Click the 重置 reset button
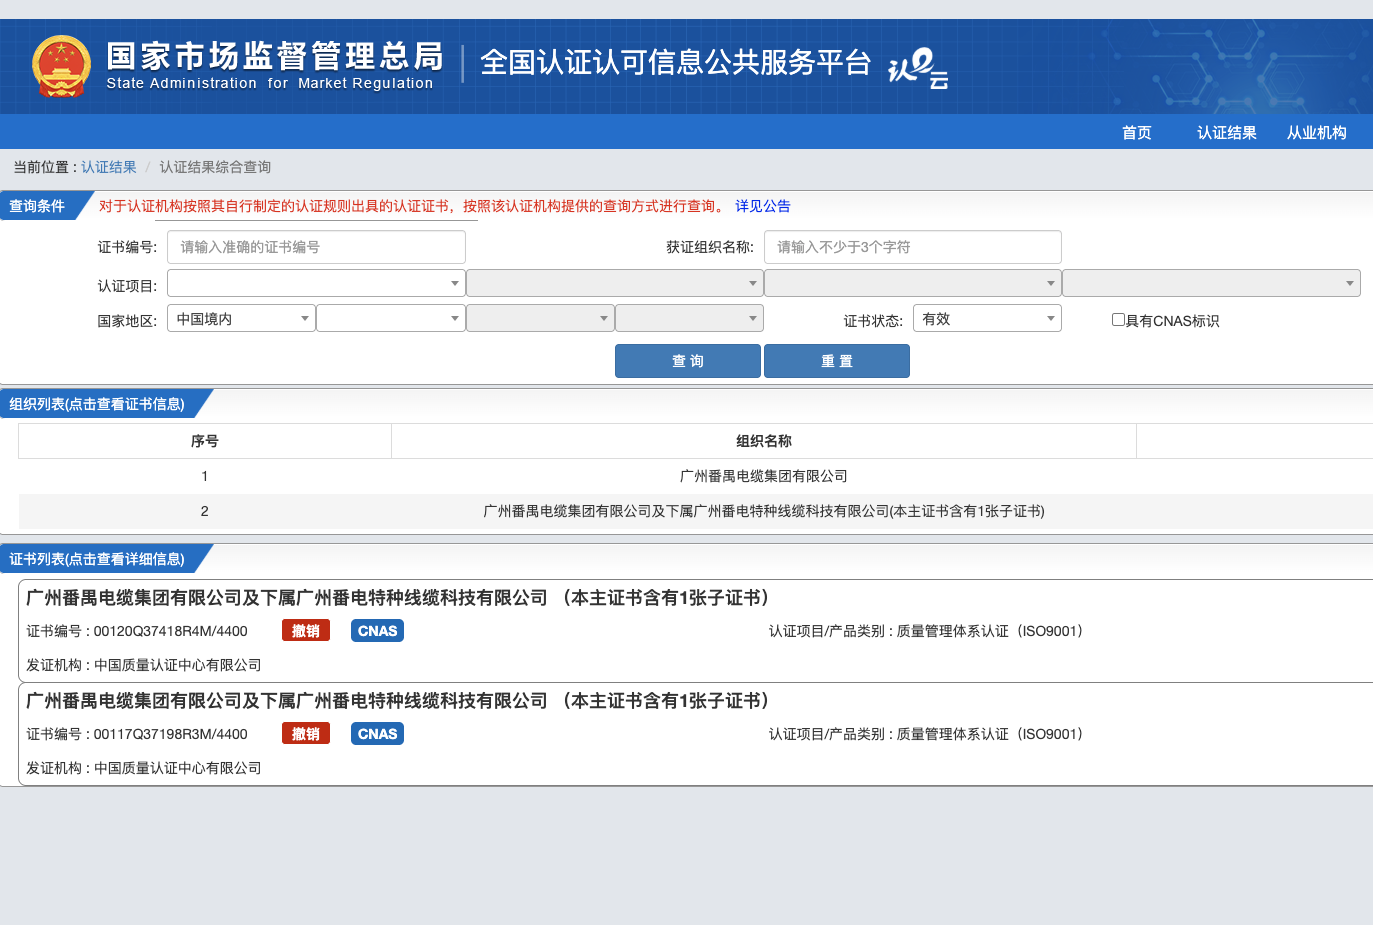Screen dimensions: 1373x925 837,361
